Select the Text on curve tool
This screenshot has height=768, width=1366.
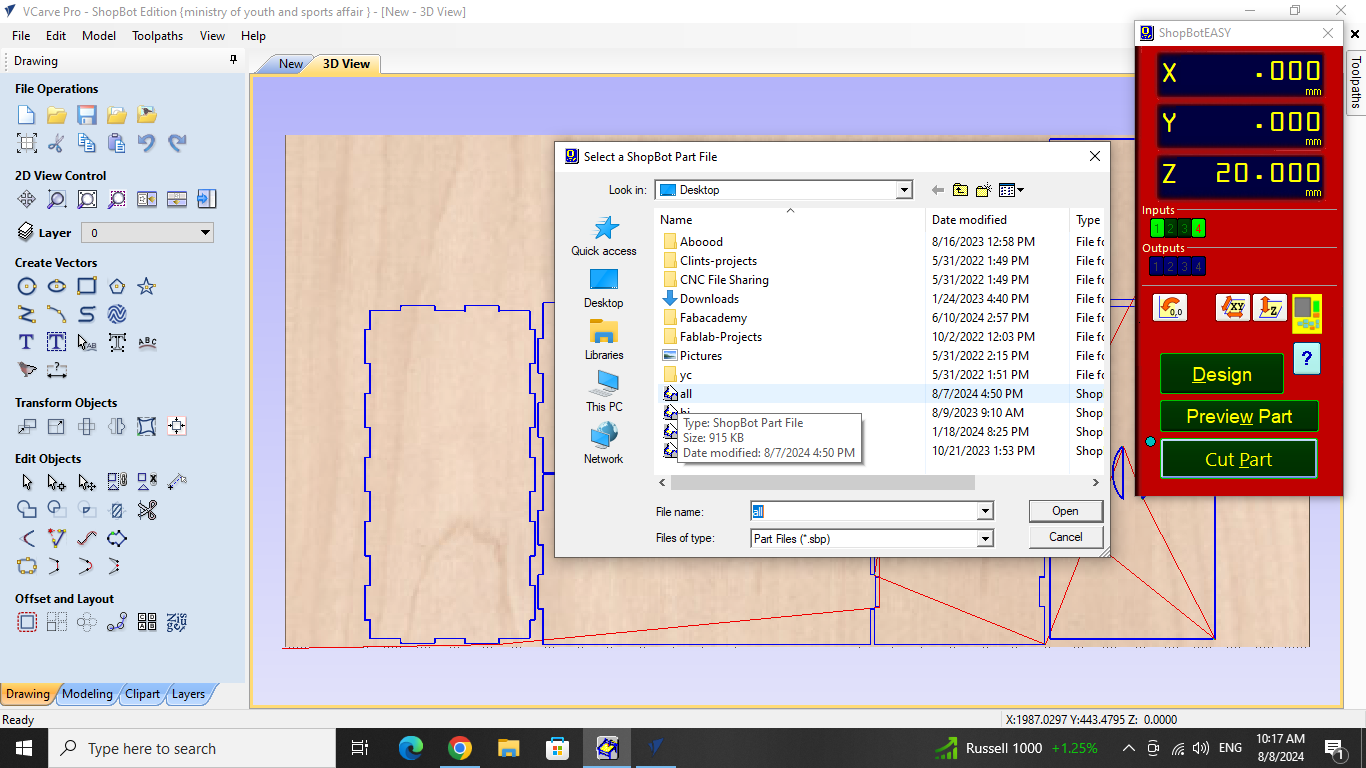click(147, 342)
